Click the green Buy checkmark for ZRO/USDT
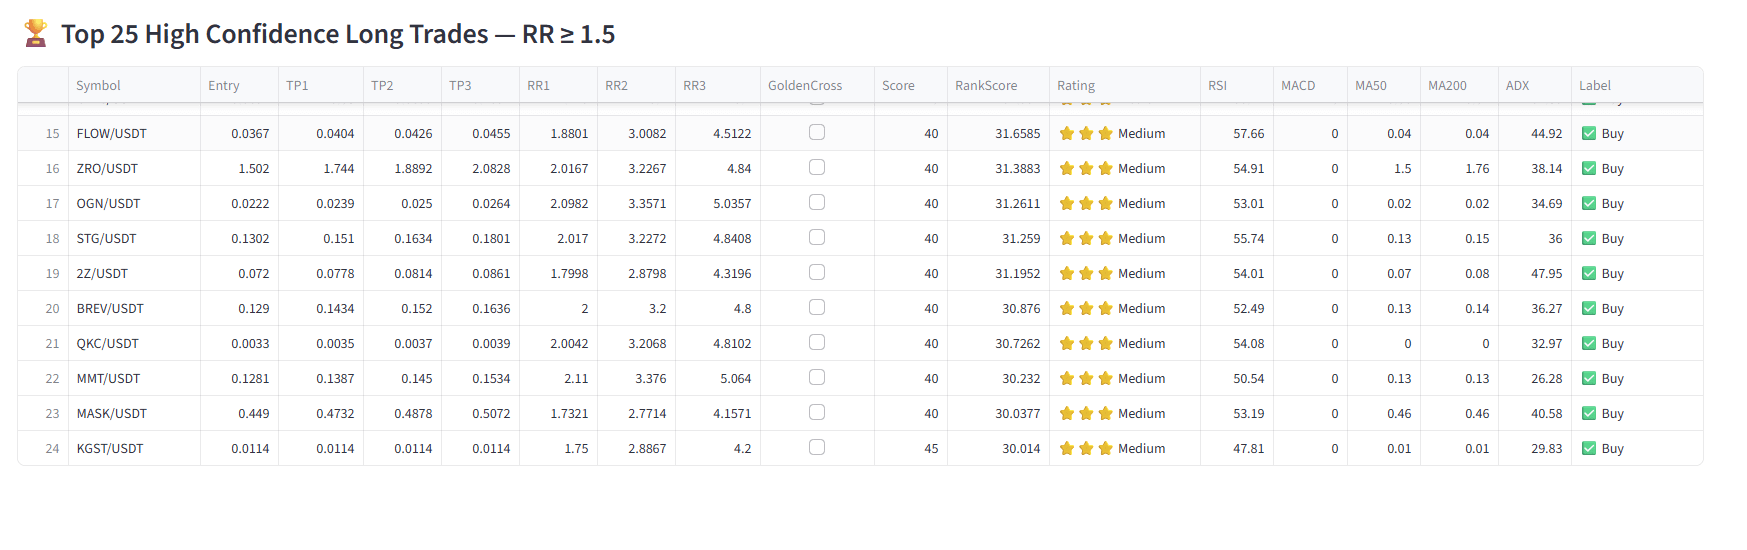Screen dimensions: 1747x550 tap(1589, 169)
